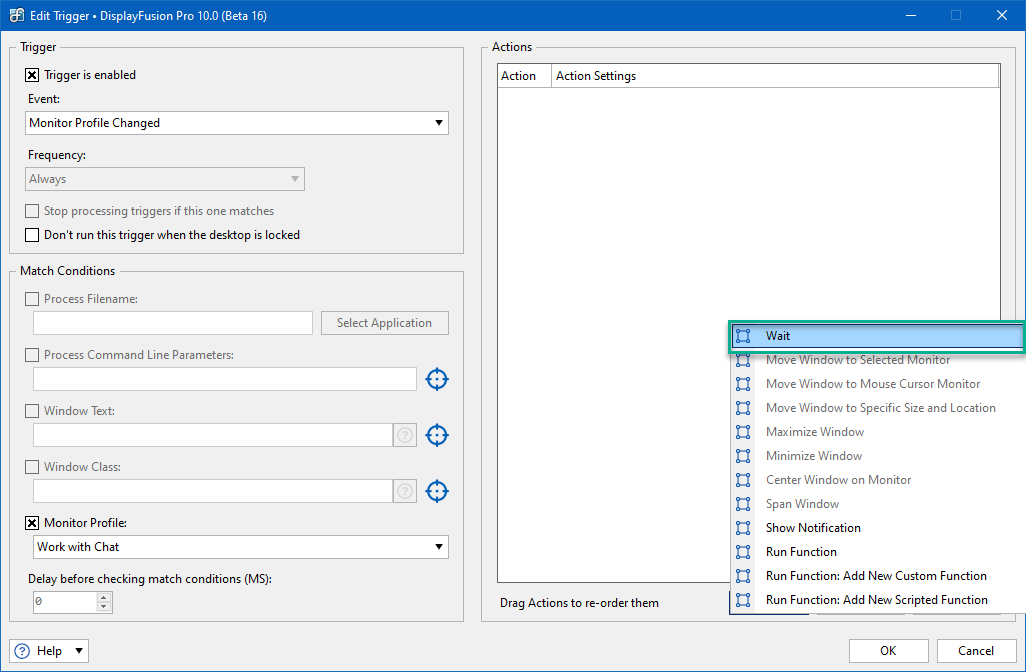Click icon beside Maximize Window entry
Image resolution: width=1026 pixels, height=672 pixels.
(x=743, y=432)
